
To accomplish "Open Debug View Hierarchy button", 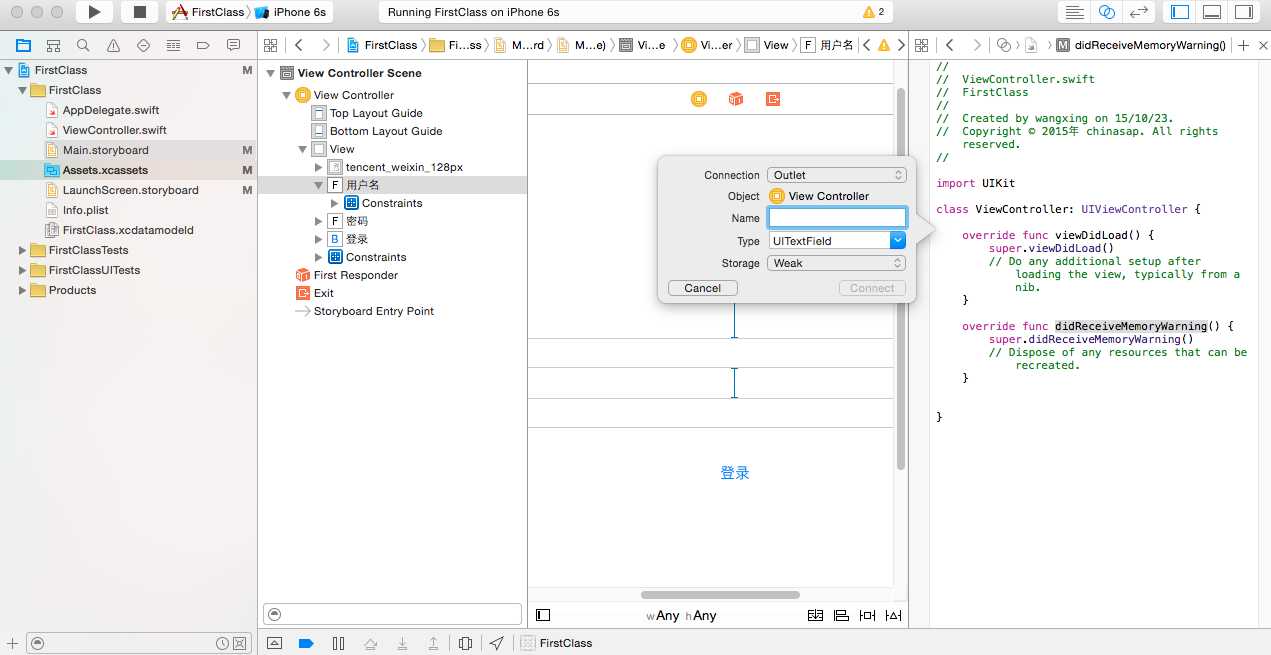I will coord(465,643).
